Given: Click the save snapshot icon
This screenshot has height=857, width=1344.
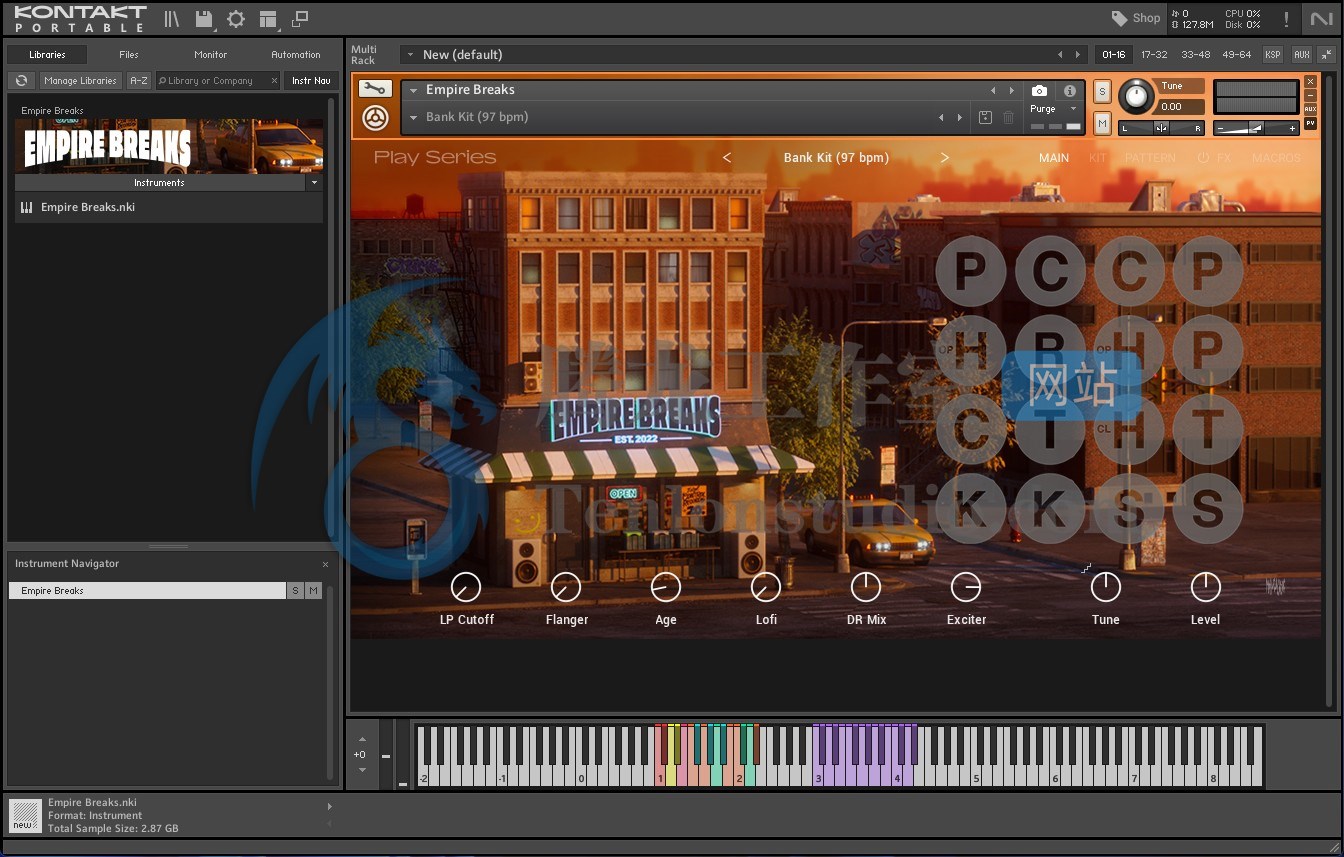Looking at the screenshot, I should (x=985, y=118).
